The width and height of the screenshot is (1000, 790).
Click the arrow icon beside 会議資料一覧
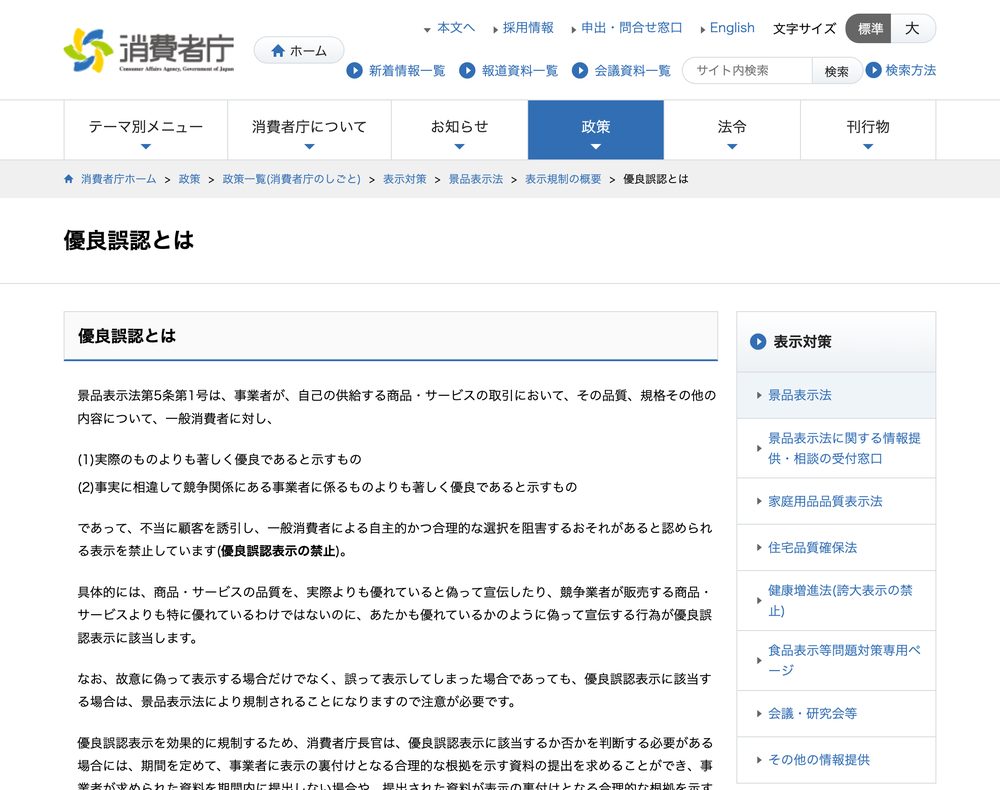(x=580, y=70)
